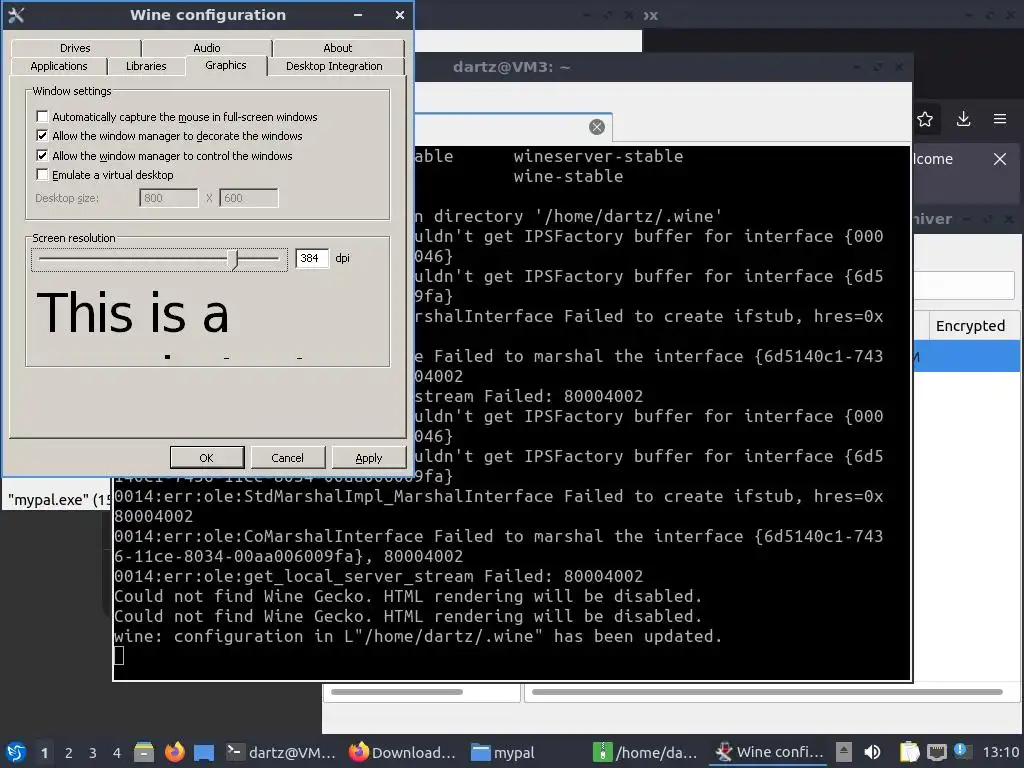This screenshot has height=768, width=1024.
Task: Toggle window manager control windows checkbox
Action: point(42,155)
